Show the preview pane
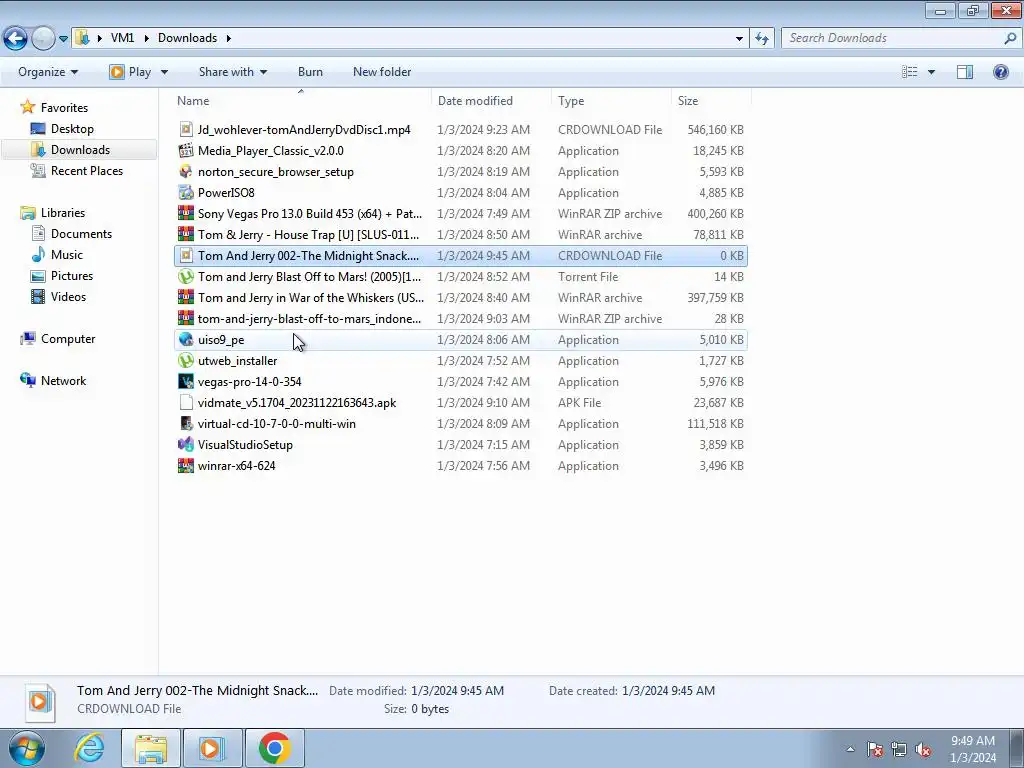The width and height of the screenshot is (1024, 768). (x=965, y=72)
